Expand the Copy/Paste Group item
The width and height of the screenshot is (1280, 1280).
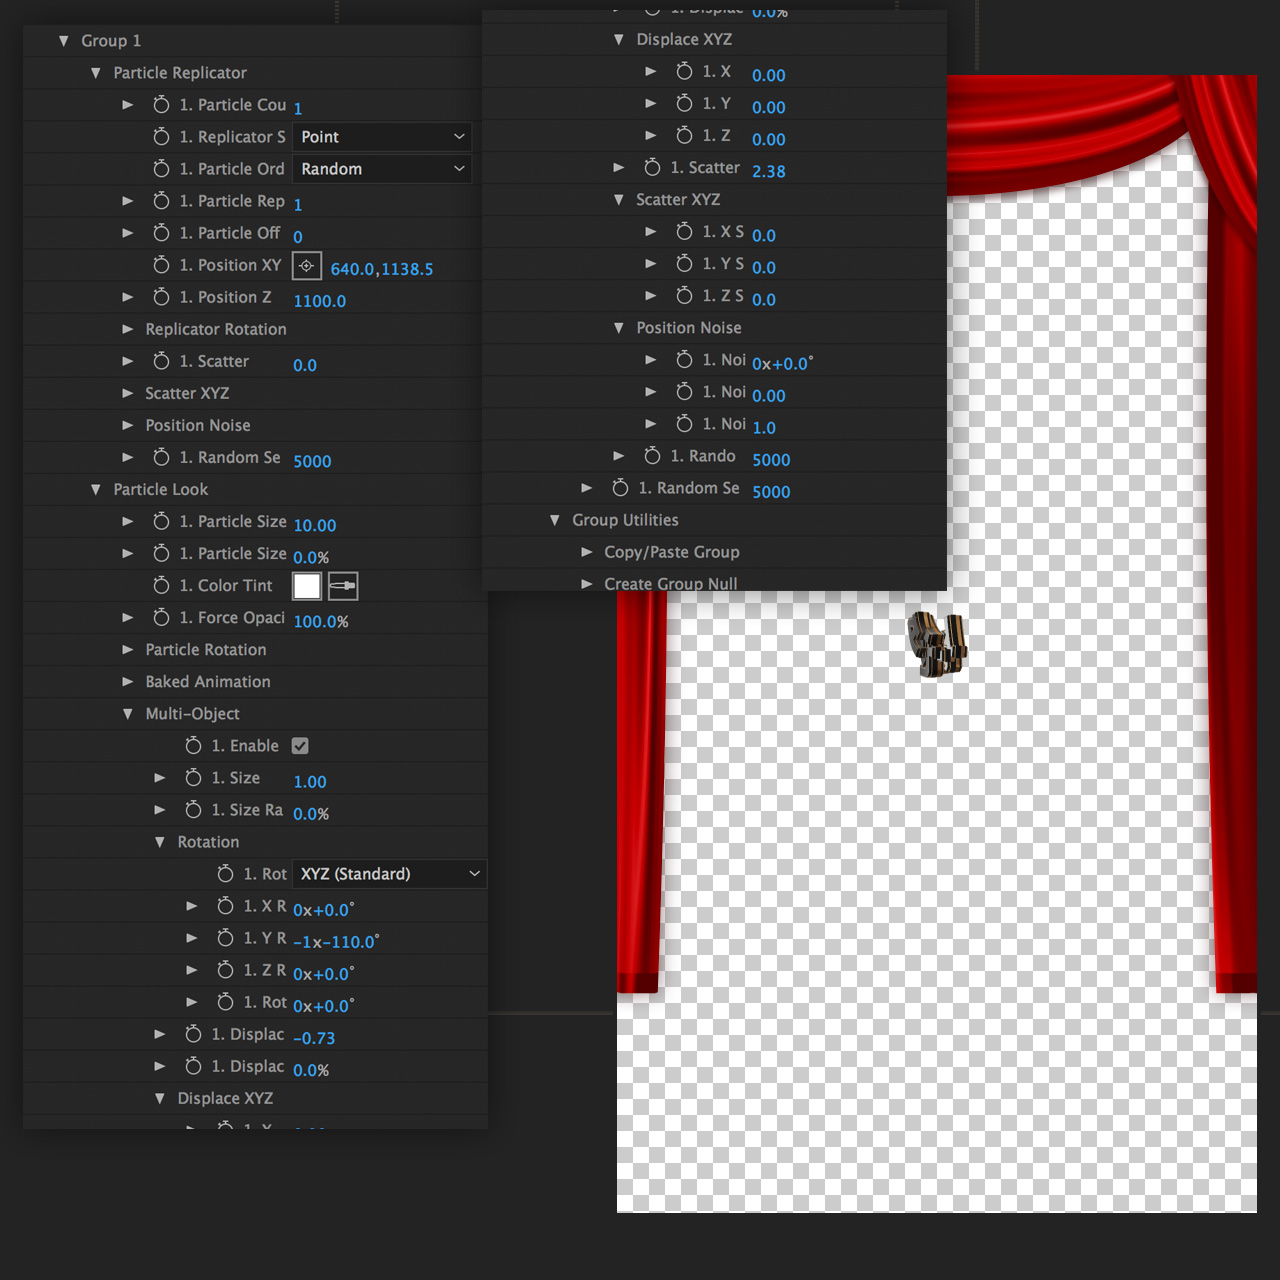click(587, 552)
